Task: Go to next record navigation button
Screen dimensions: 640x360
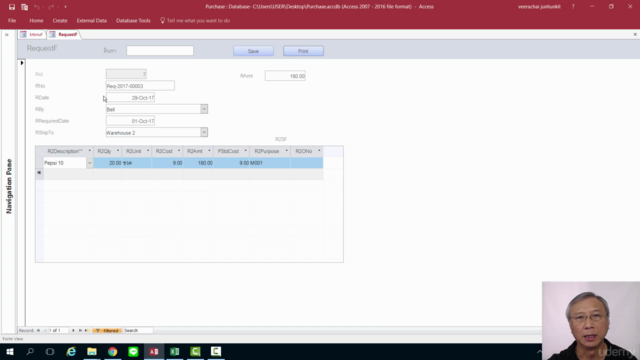Action: [73, 331]
